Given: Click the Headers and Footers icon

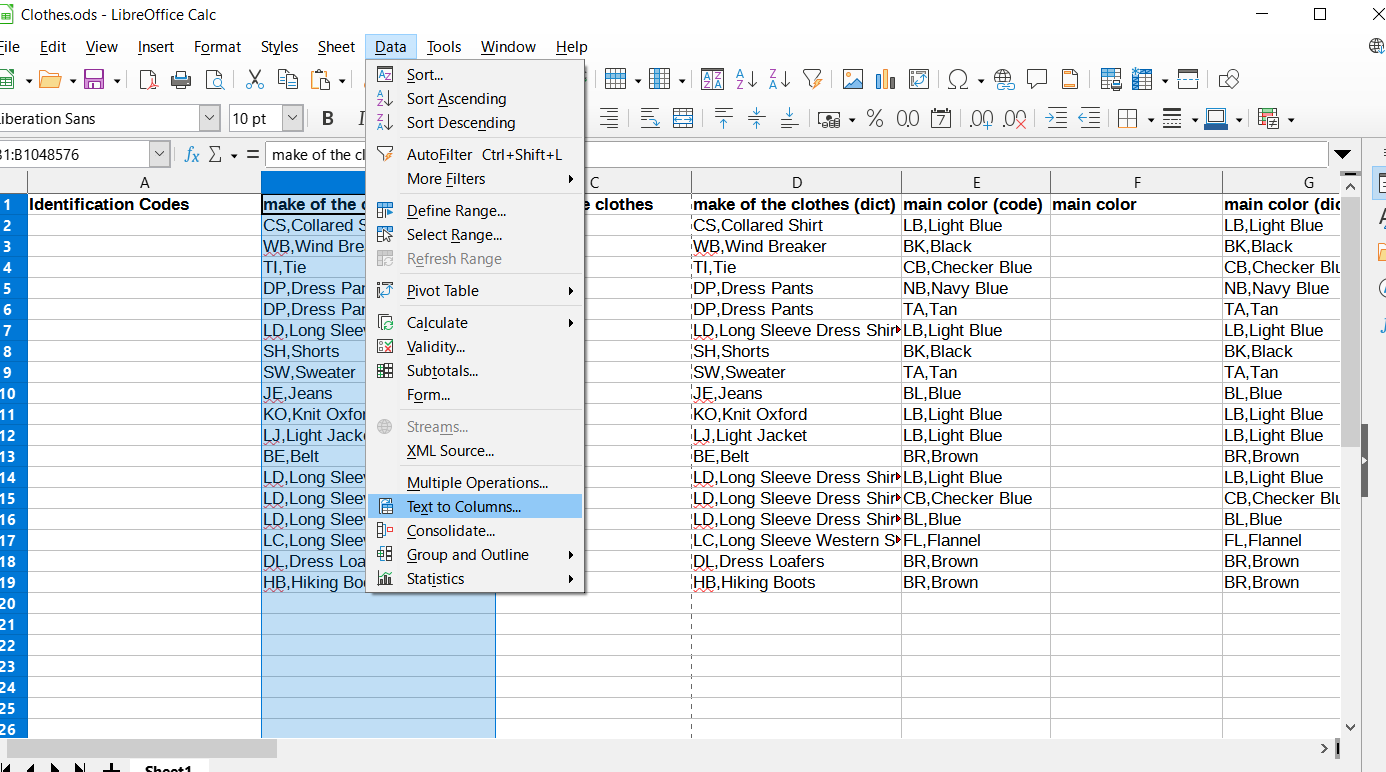Looking at the screenshot, I should [1070, 80].
